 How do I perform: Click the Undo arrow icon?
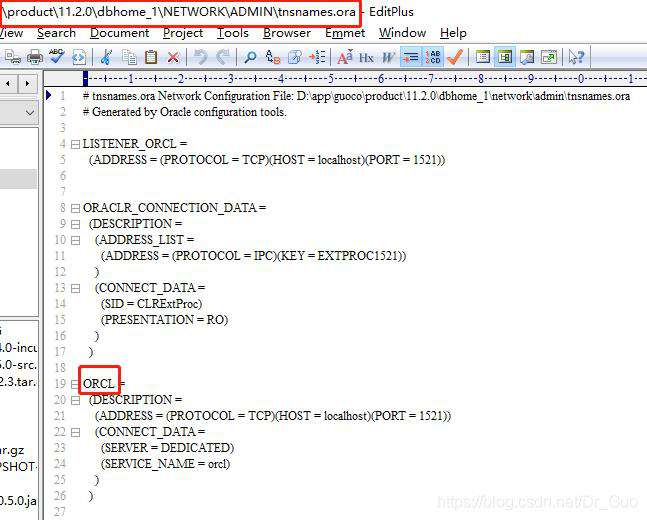click(201, 57)
